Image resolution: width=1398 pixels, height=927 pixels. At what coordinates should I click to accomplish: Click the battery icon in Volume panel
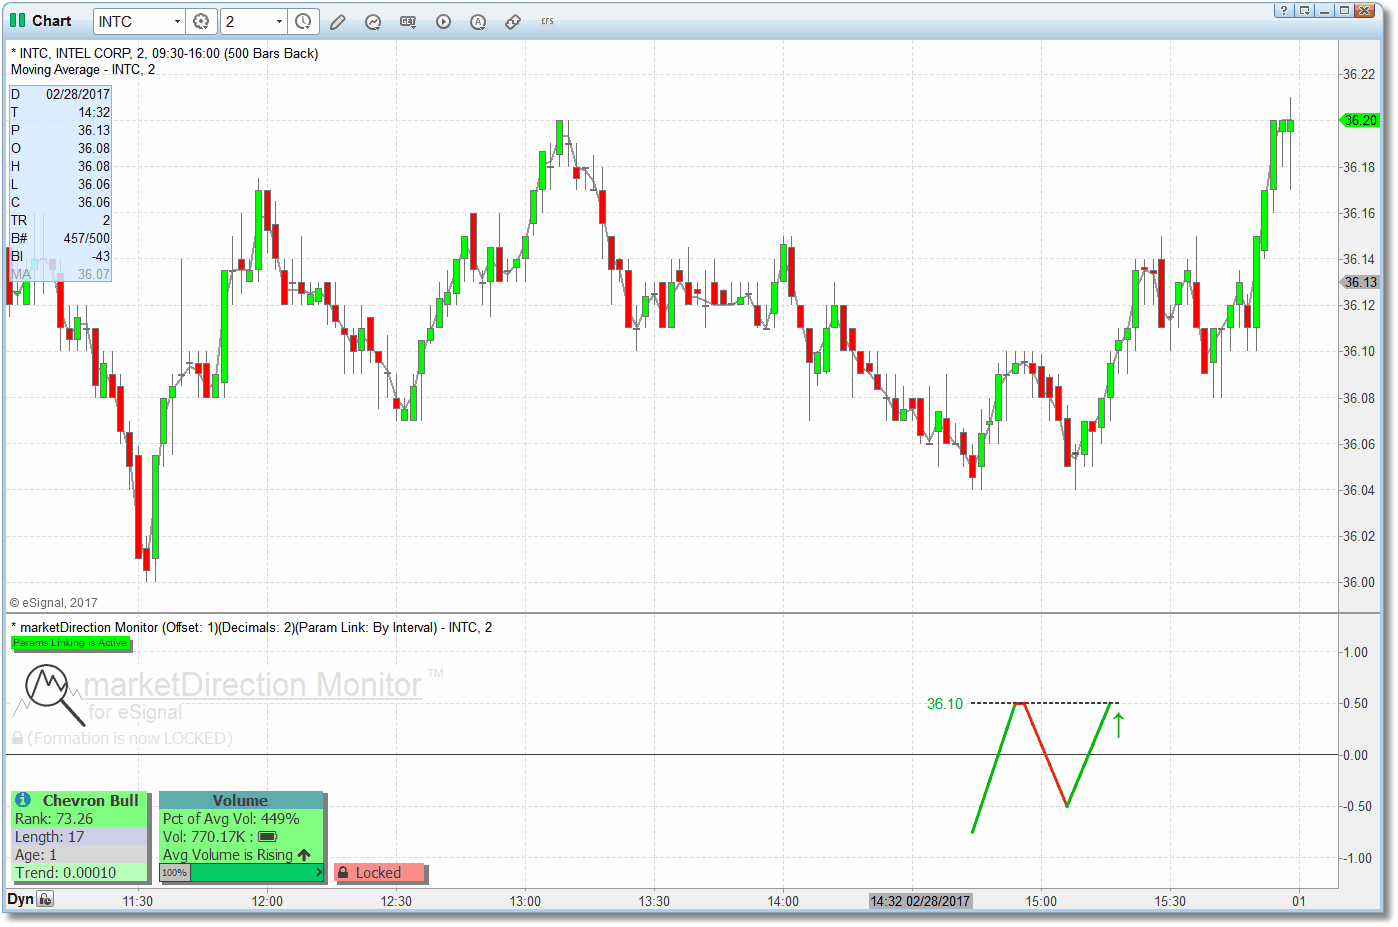pyautogui.click(x=267, y=836)
